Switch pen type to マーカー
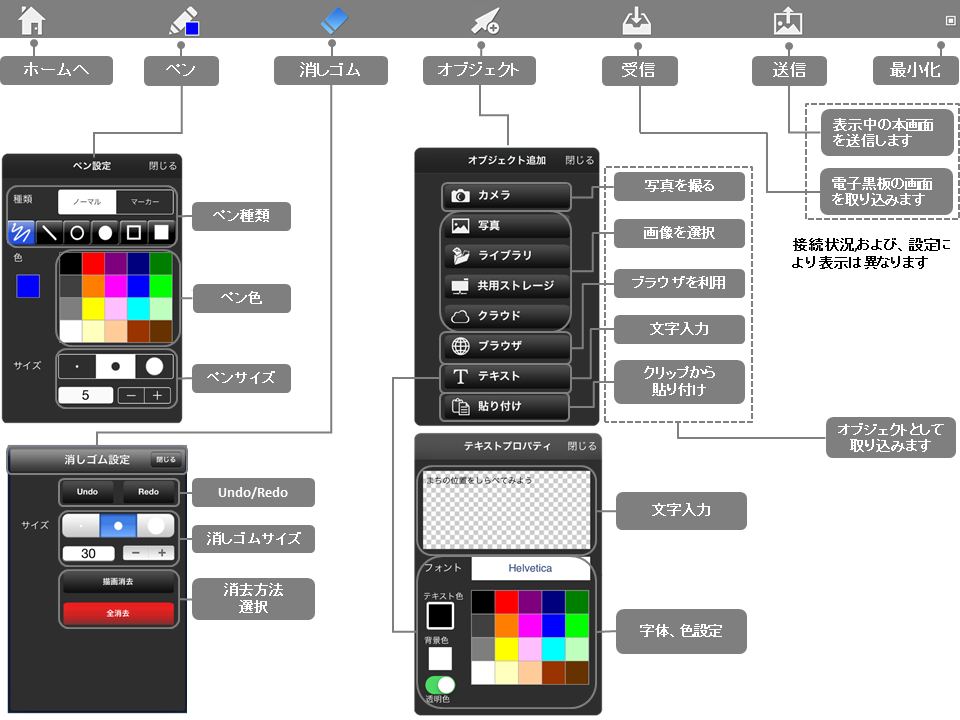 pos(144,202)
